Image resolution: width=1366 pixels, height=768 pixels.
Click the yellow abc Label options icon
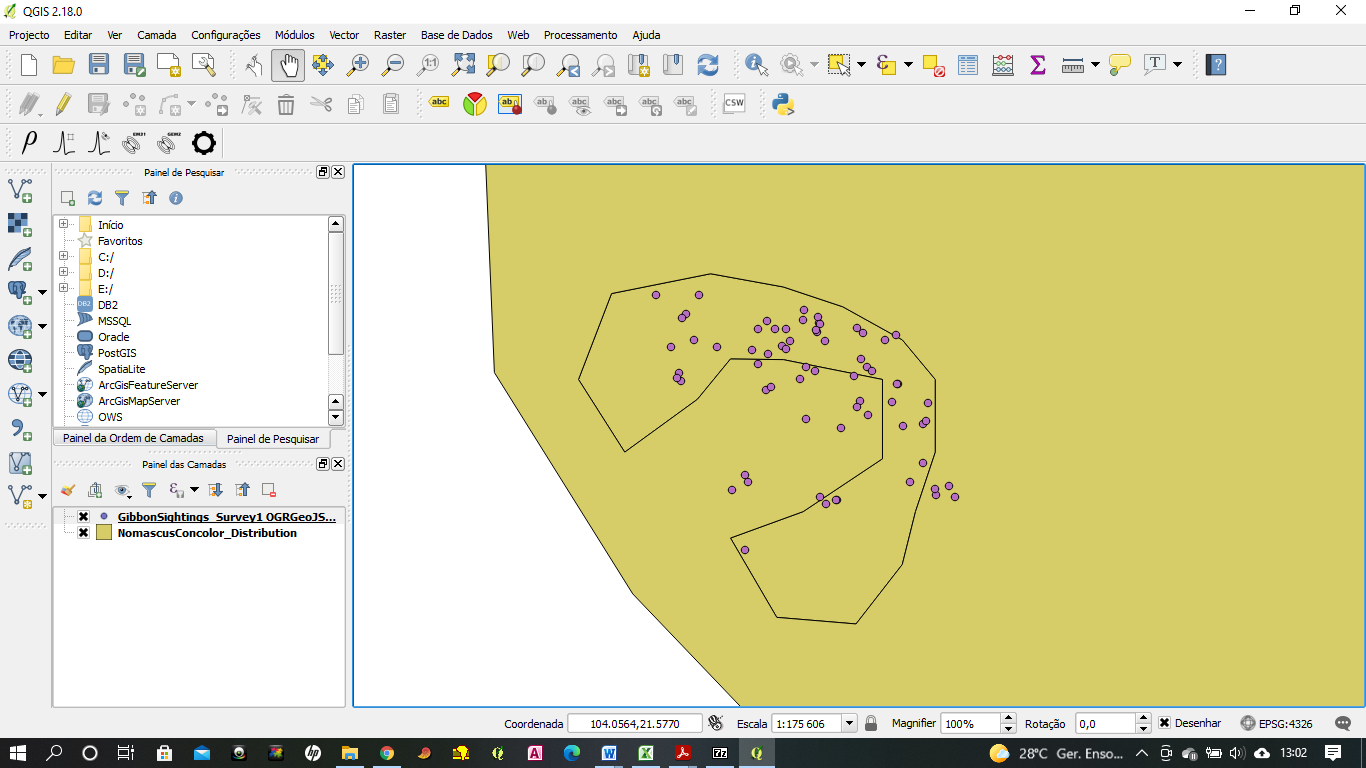(439, 102)
